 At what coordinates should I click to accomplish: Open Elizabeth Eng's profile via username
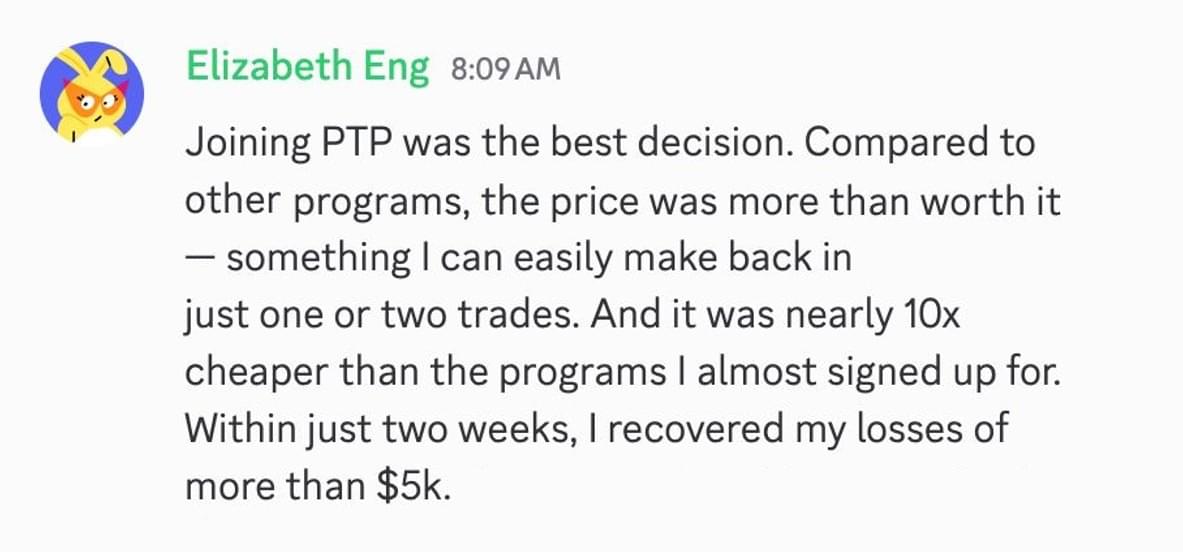pos(307,67)
